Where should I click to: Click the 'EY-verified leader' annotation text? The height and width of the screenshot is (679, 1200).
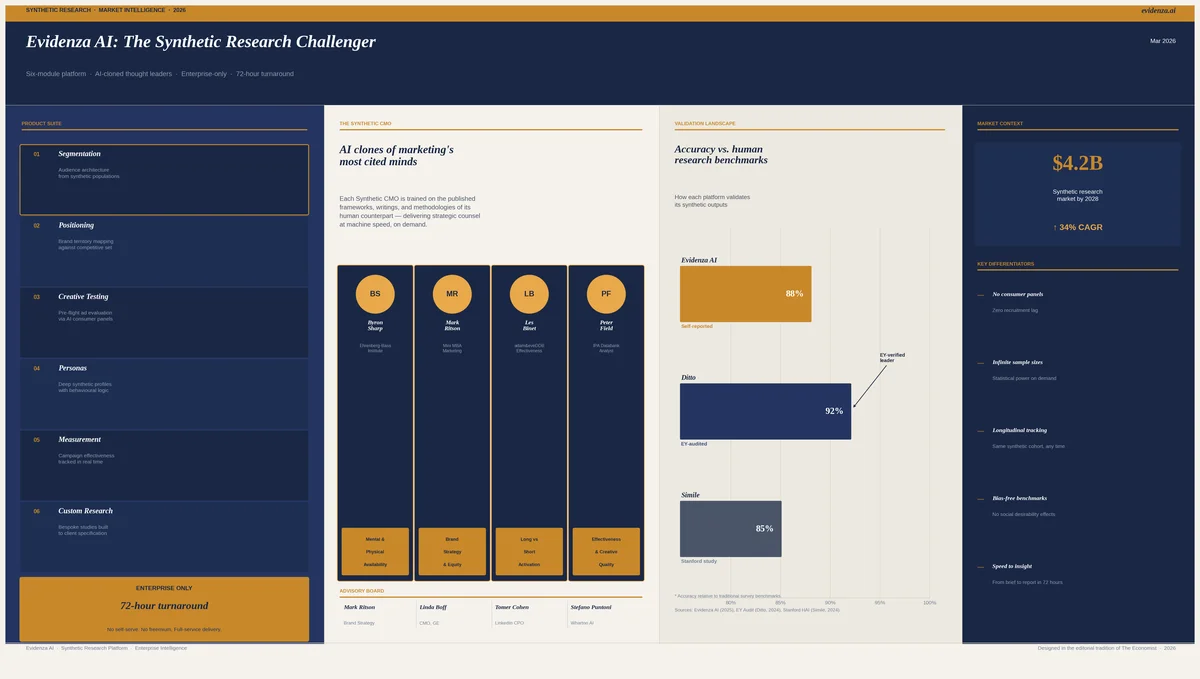[892, 357]
